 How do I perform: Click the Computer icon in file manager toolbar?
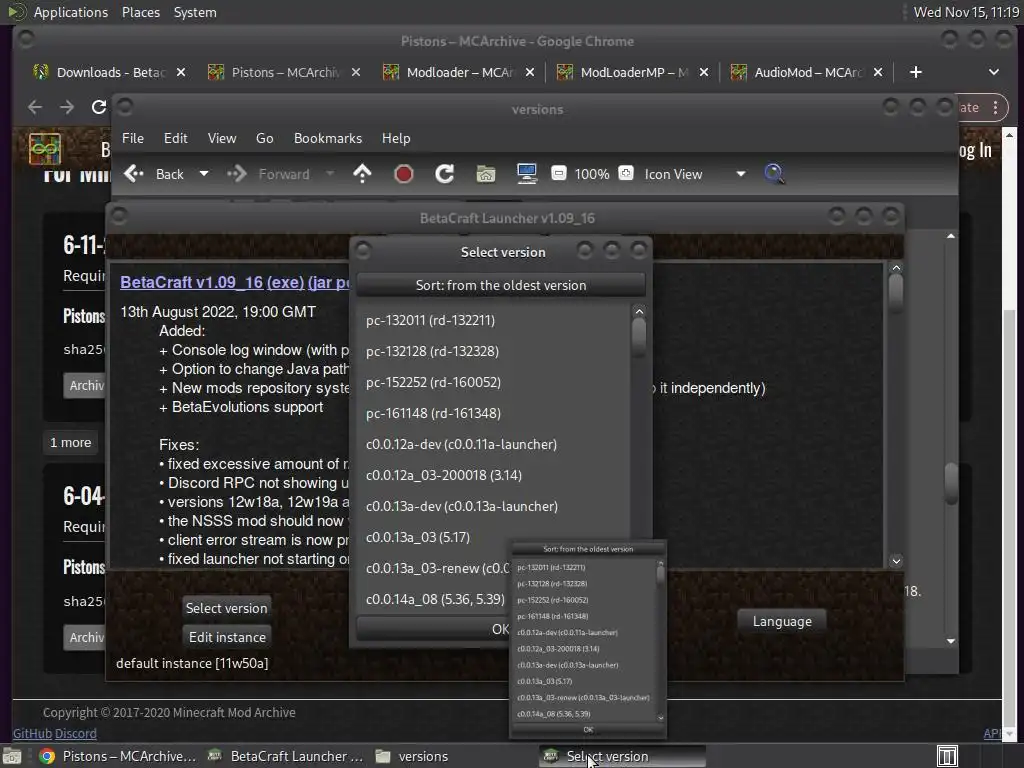point(526,174)
